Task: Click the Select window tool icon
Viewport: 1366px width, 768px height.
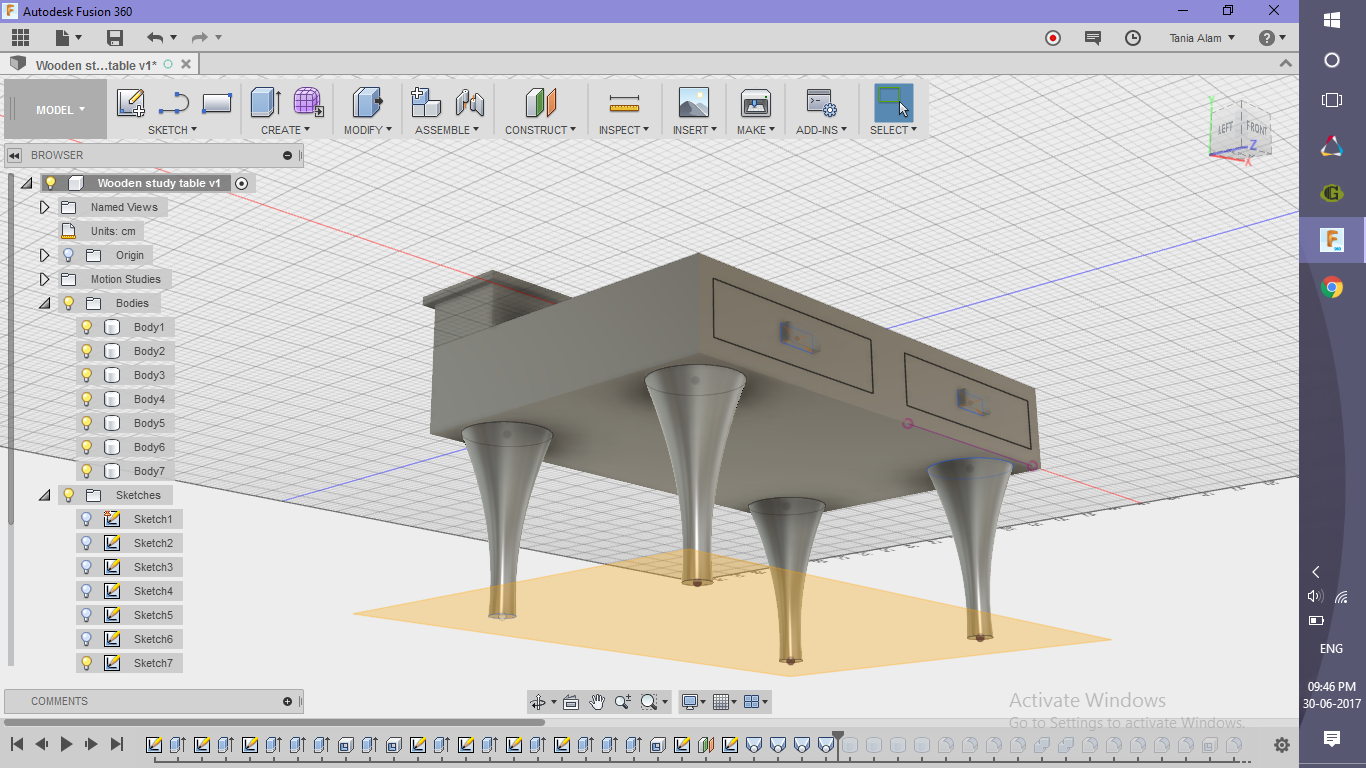Action: (x=893, y=103)
